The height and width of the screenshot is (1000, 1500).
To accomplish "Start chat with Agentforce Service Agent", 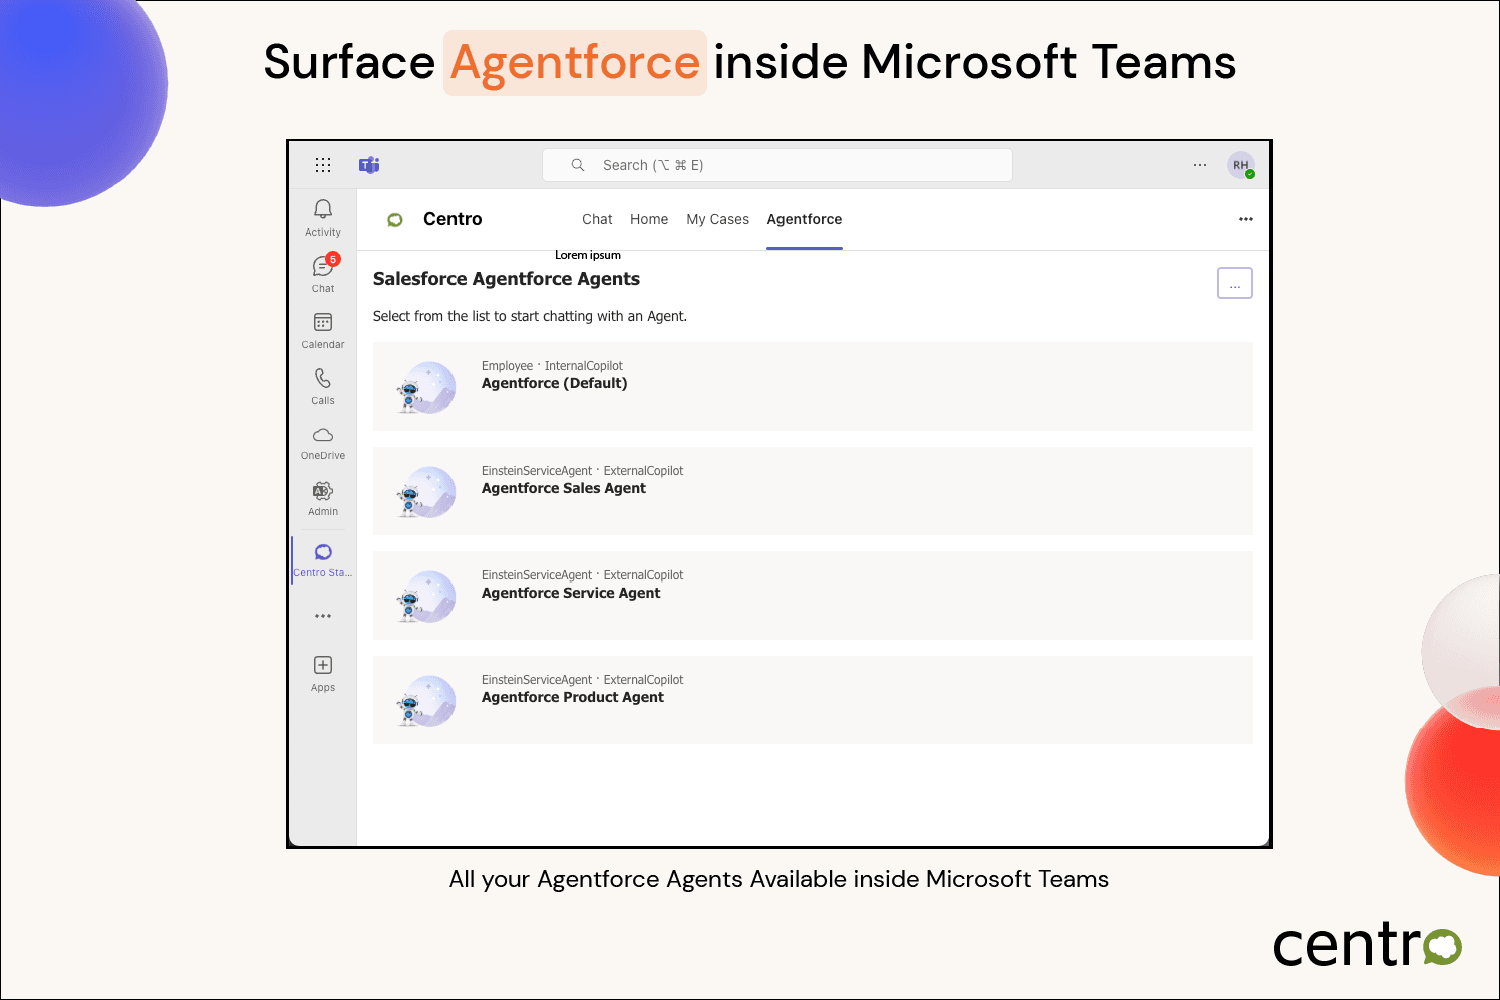I will click(x=813, y=596).
